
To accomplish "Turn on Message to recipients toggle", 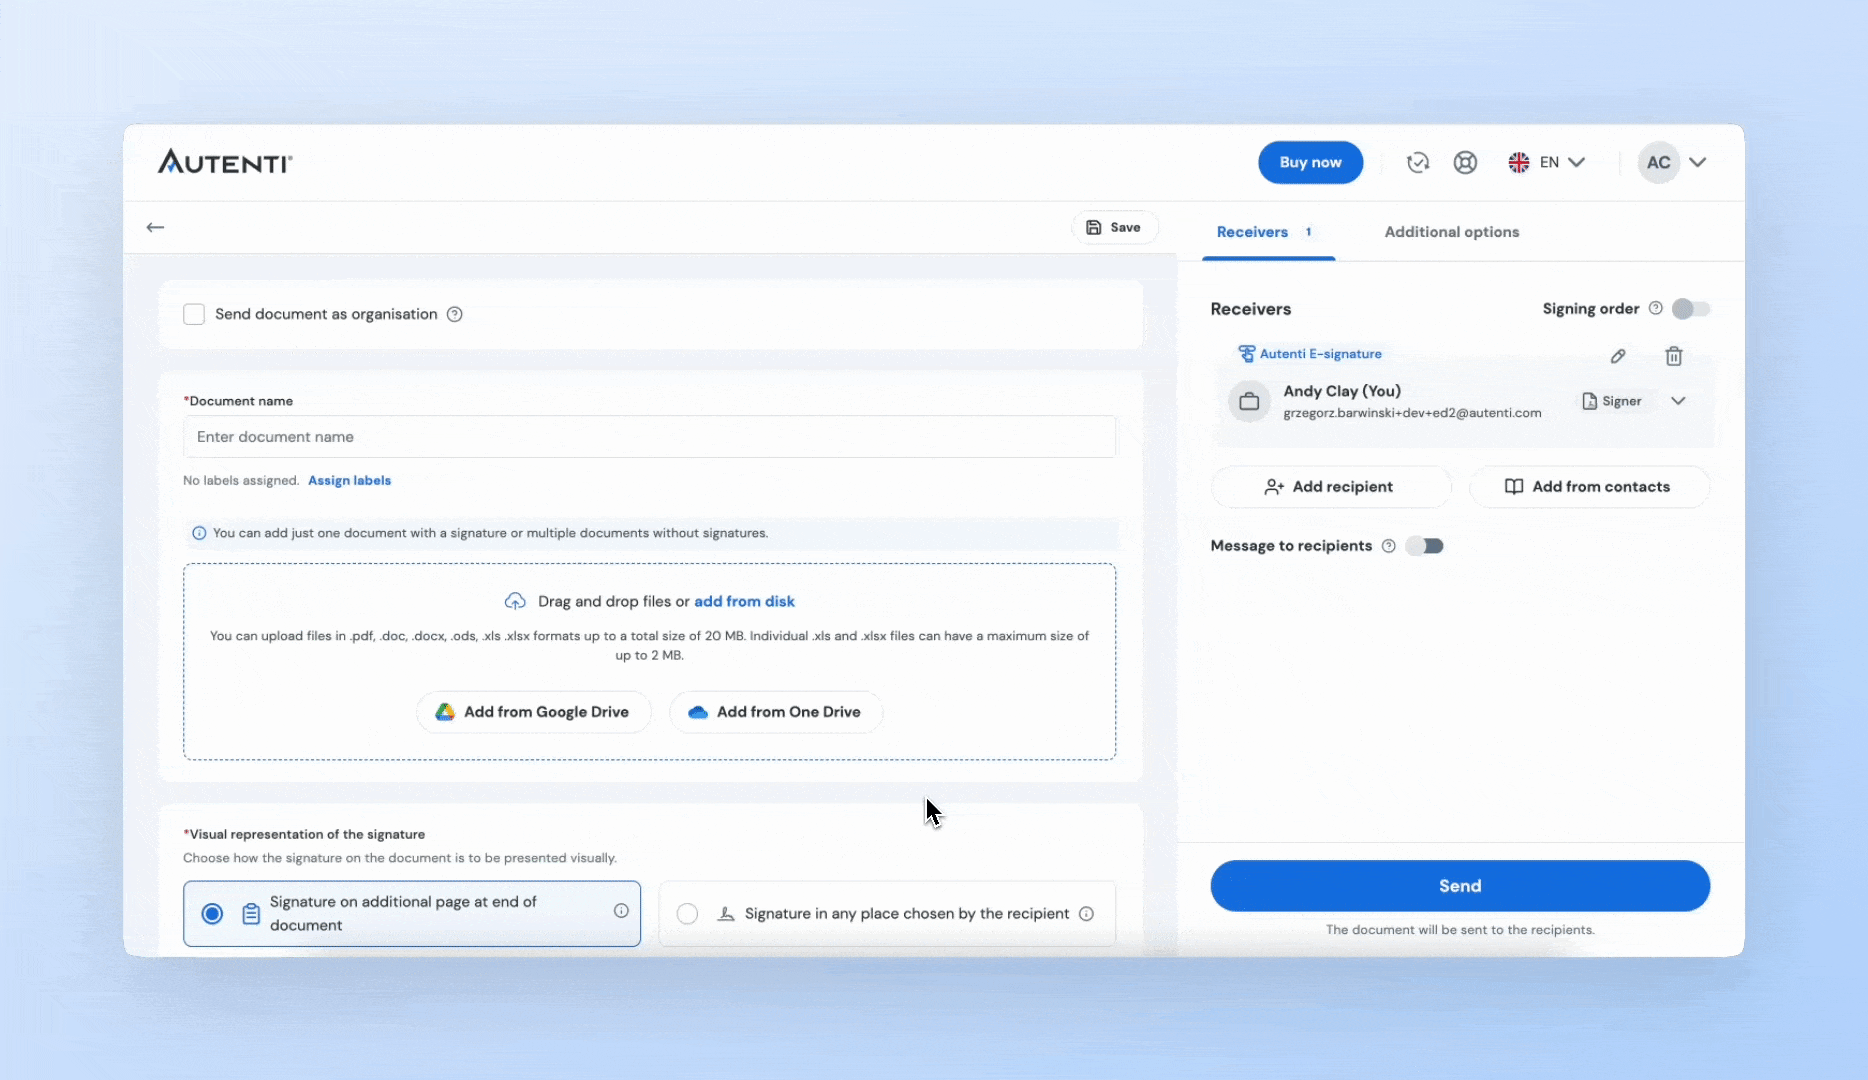I will (1424, 546).
